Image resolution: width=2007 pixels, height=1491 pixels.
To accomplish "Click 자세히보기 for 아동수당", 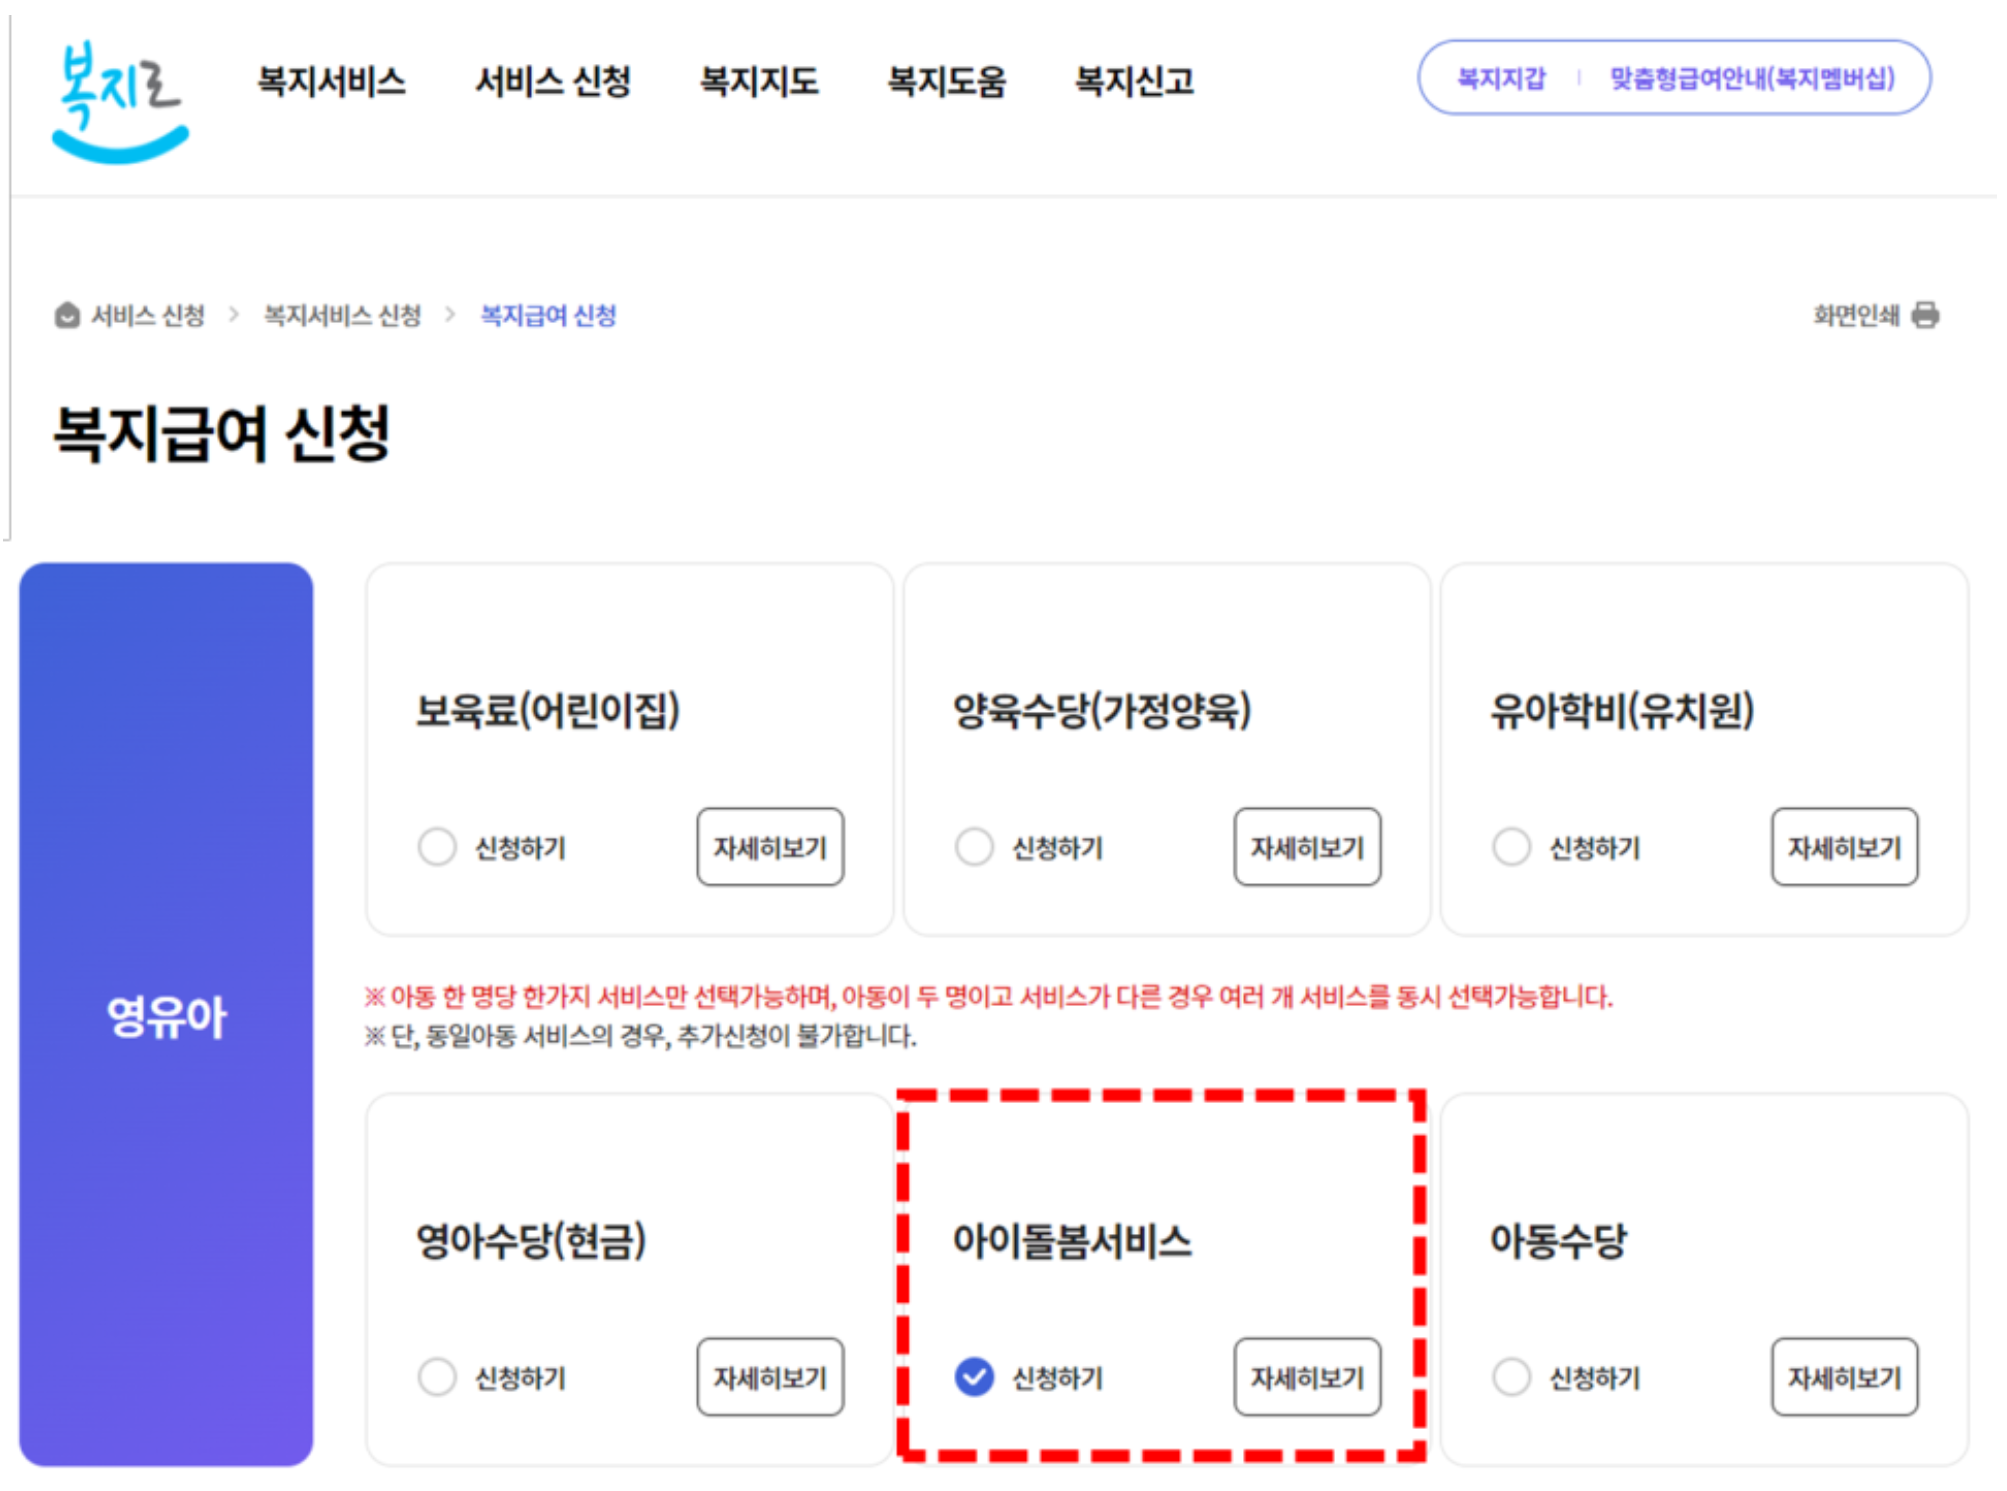I will point(1844,1377).
